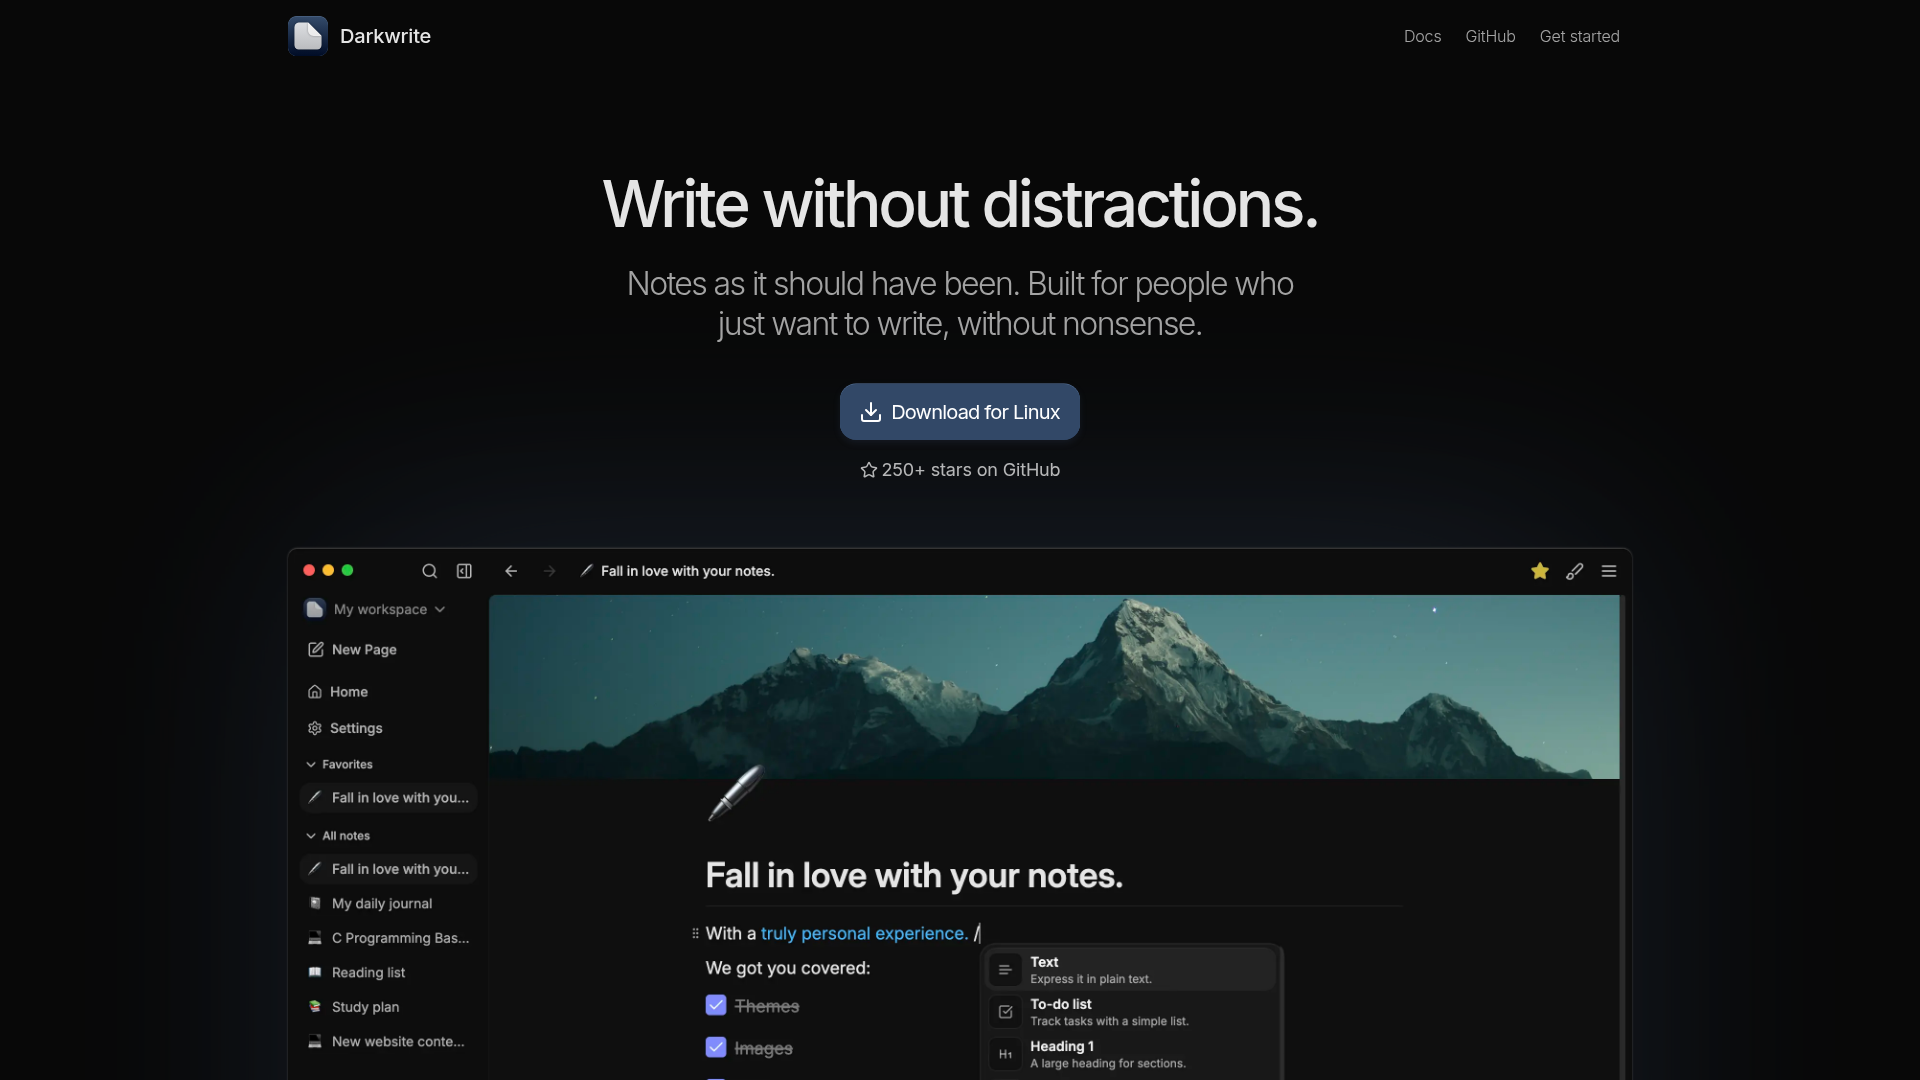Choose Text block from slash menu

coord(1131,970)
